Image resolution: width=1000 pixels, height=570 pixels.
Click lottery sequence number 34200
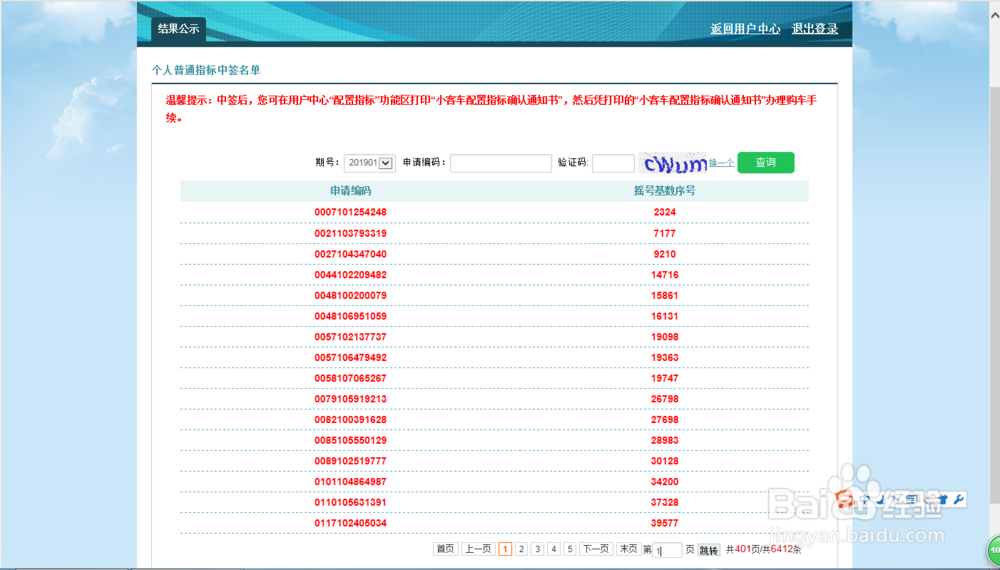coord(665,482)
